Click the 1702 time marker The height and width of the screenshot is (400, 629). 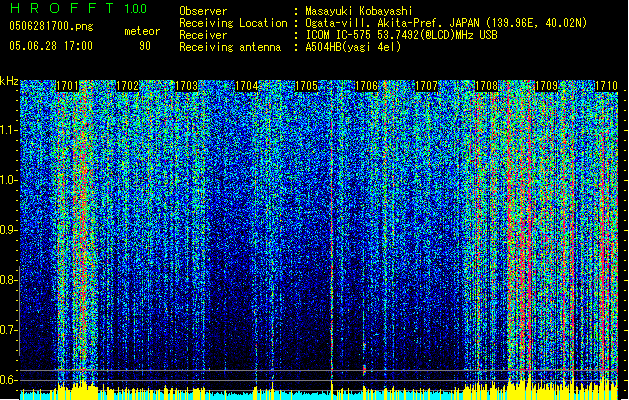pos(128,86)
